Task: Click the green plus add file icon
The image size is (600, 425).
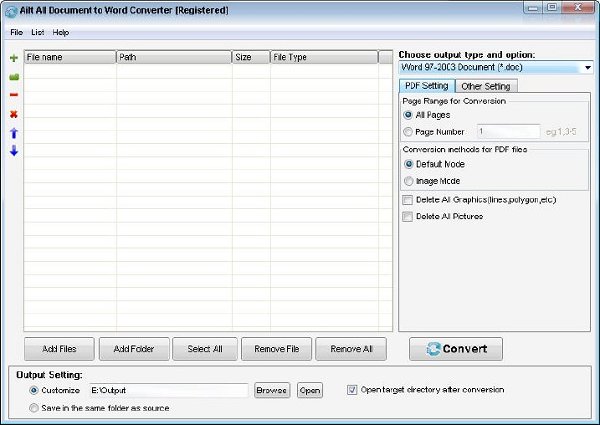Action: coord(14,58)
